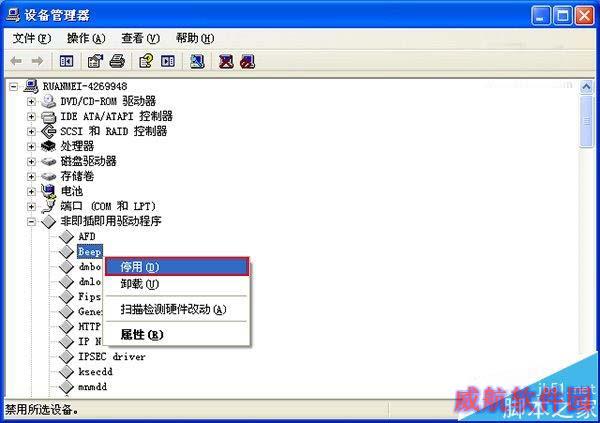Choose 卸载(U) from the context menu
This screenshot has height=423, width=600.
pyautogui.click(x=177, y=284)
